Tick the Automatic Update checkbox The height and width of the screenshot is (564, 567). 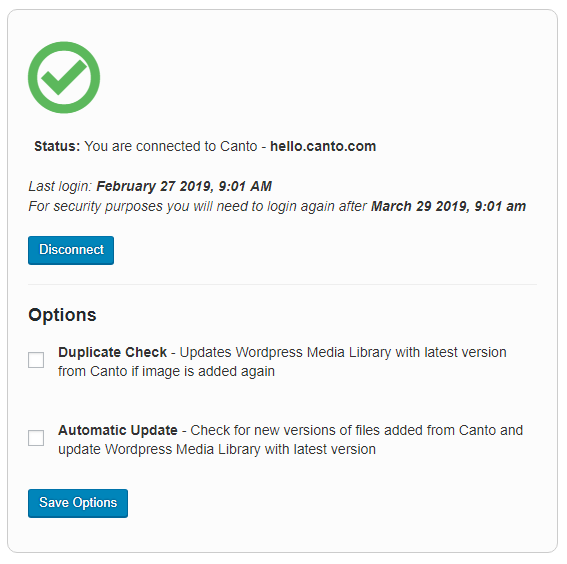(x=36, y=438)
